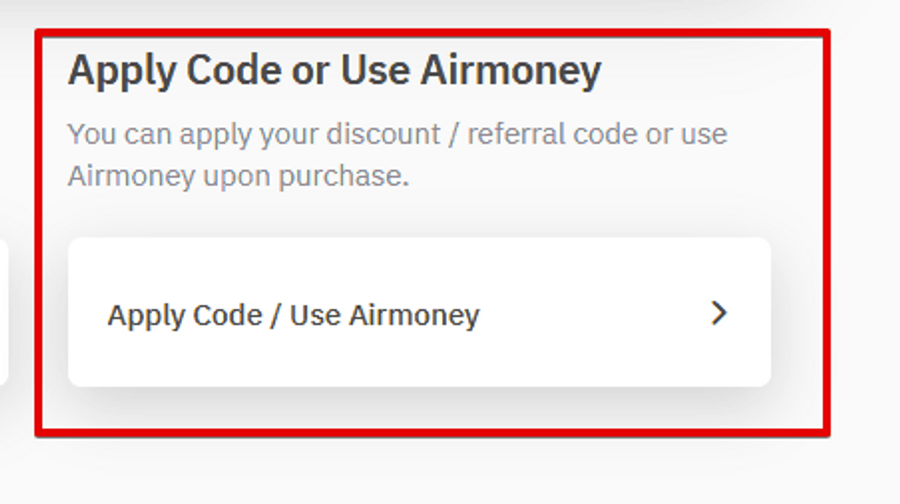Click the discount / referral code description text
This screenshot has width=900, height=504.
[x=397, y=134]
